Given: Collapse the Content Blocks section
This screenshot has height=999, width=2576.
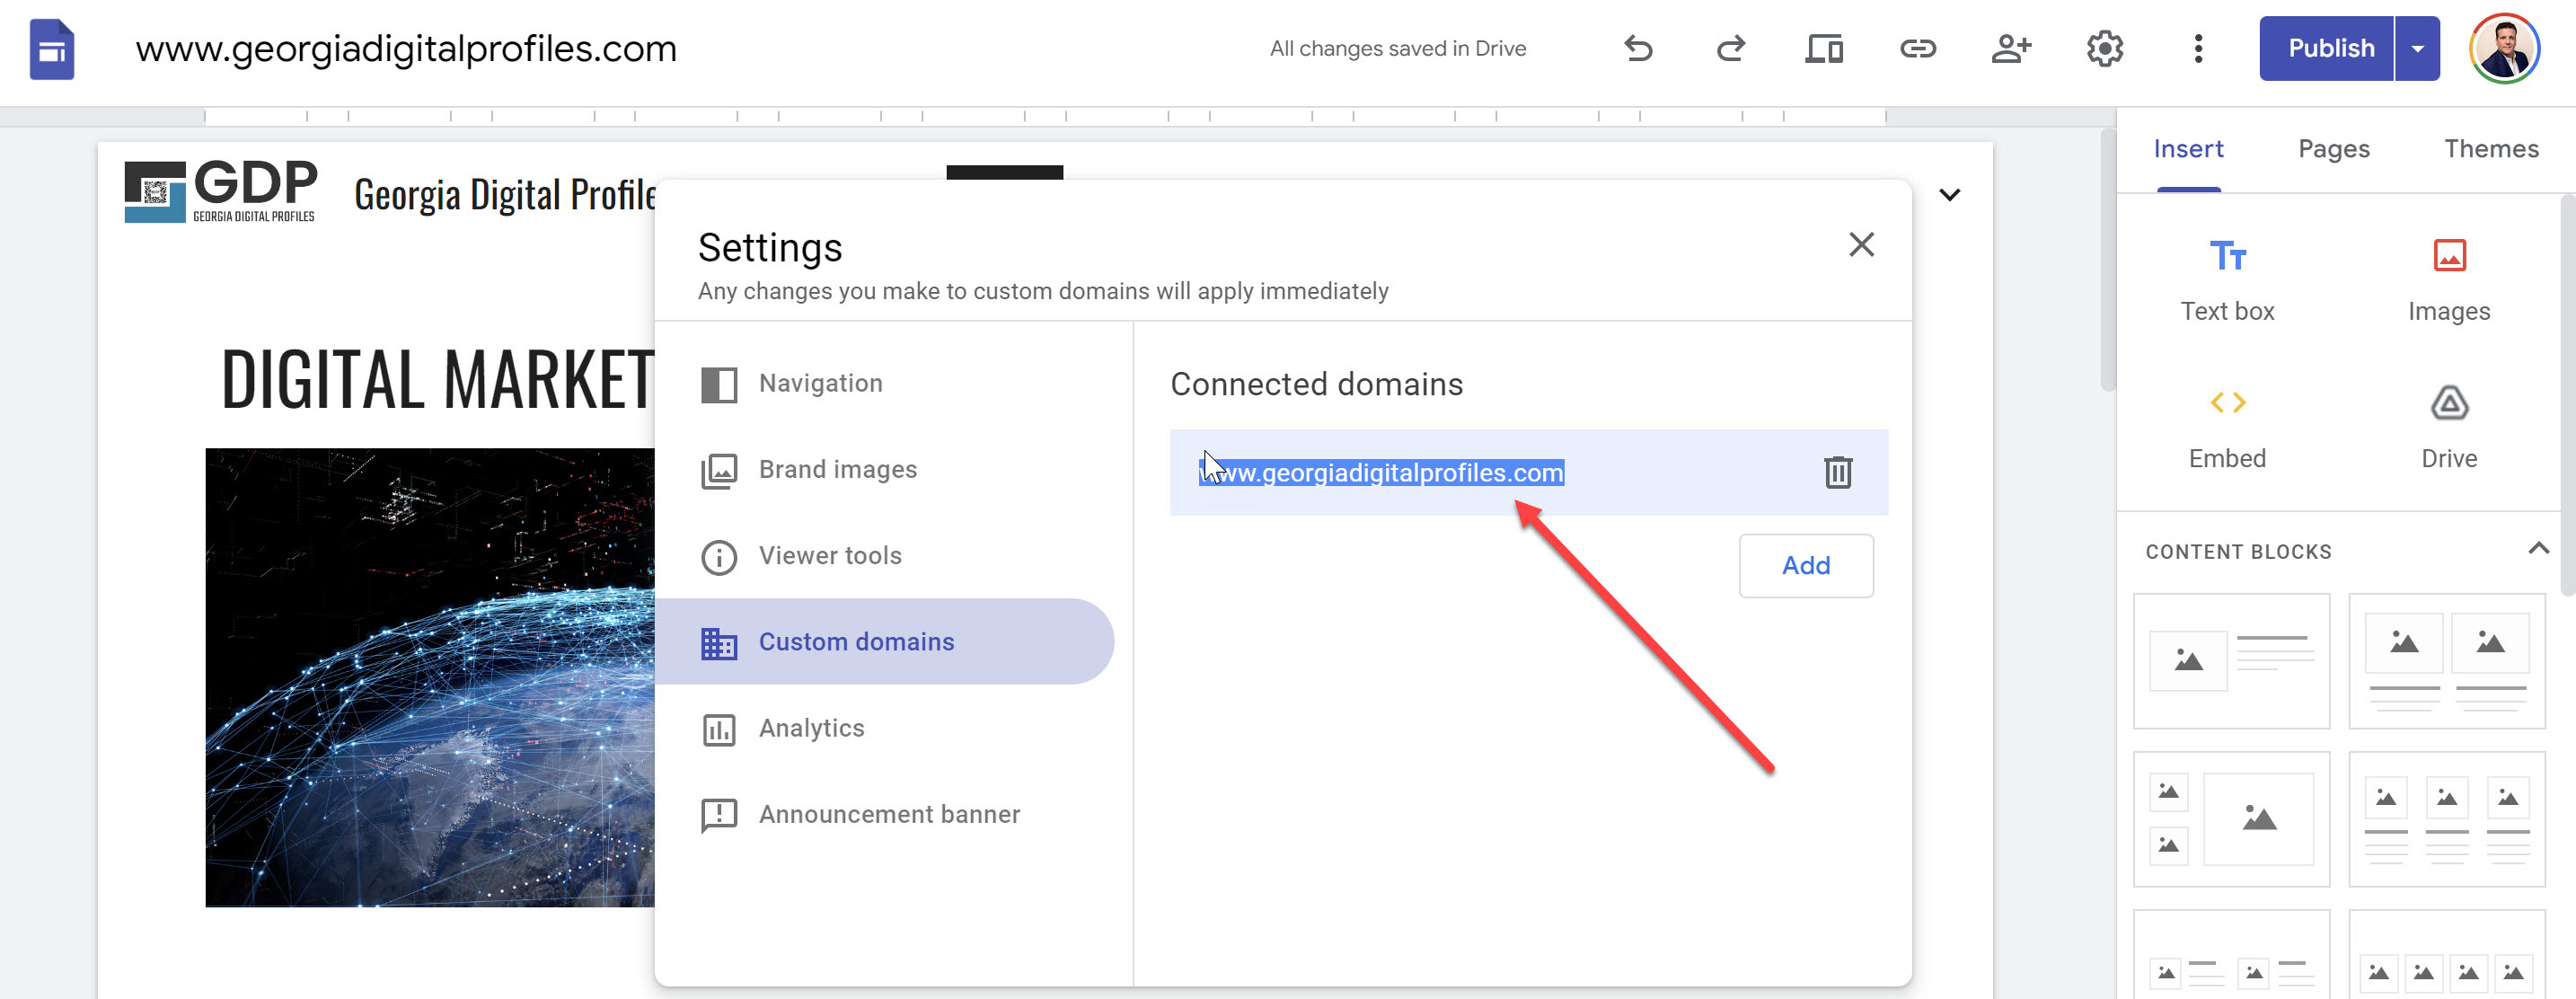Looking at the screenshot, I should tap(2537, 548).
